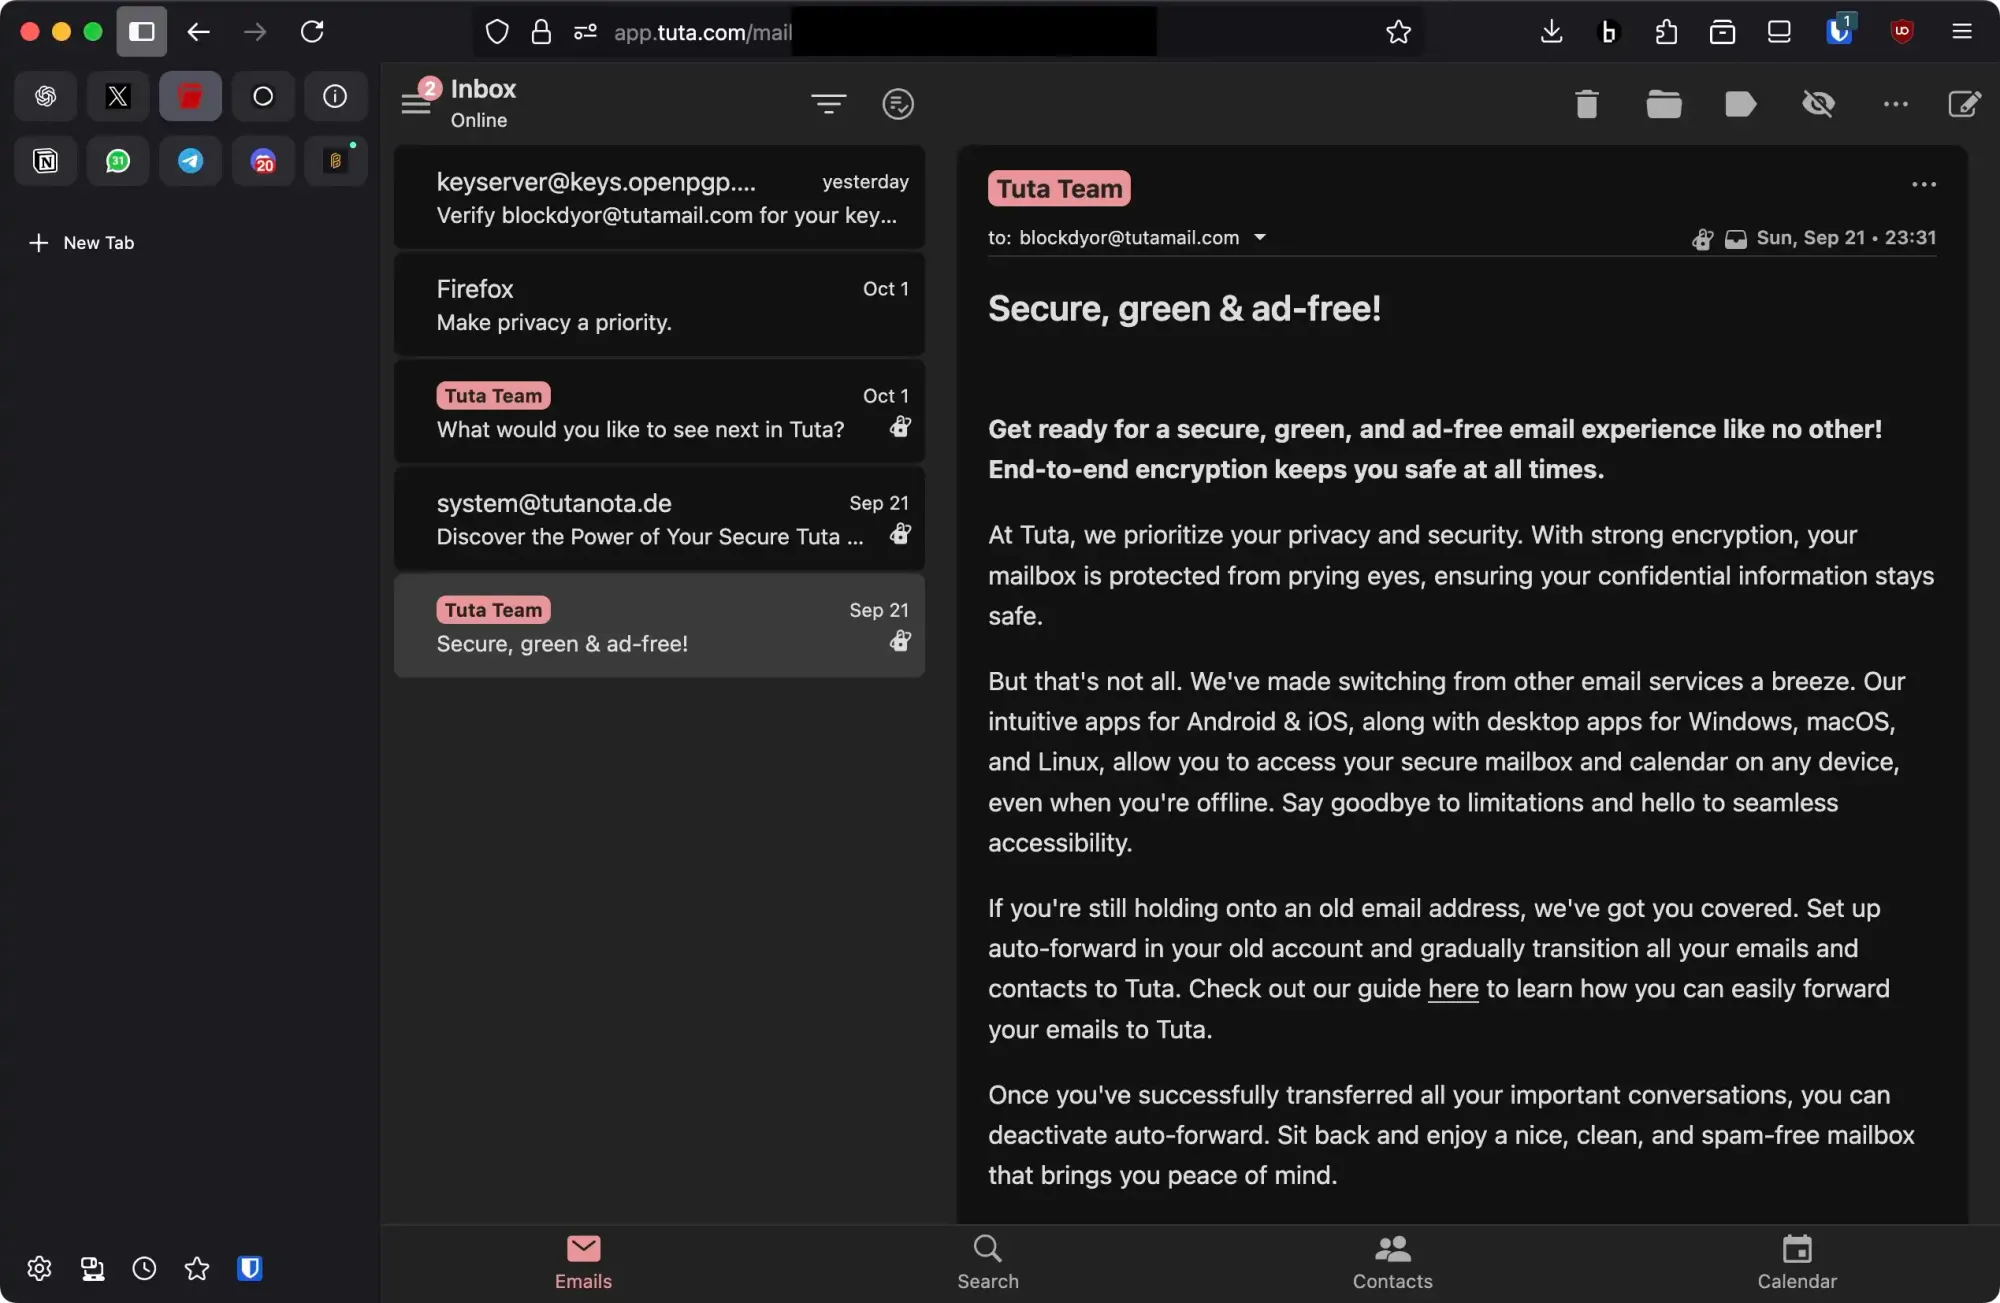Switch to the X pinned tab

(118, 96)
